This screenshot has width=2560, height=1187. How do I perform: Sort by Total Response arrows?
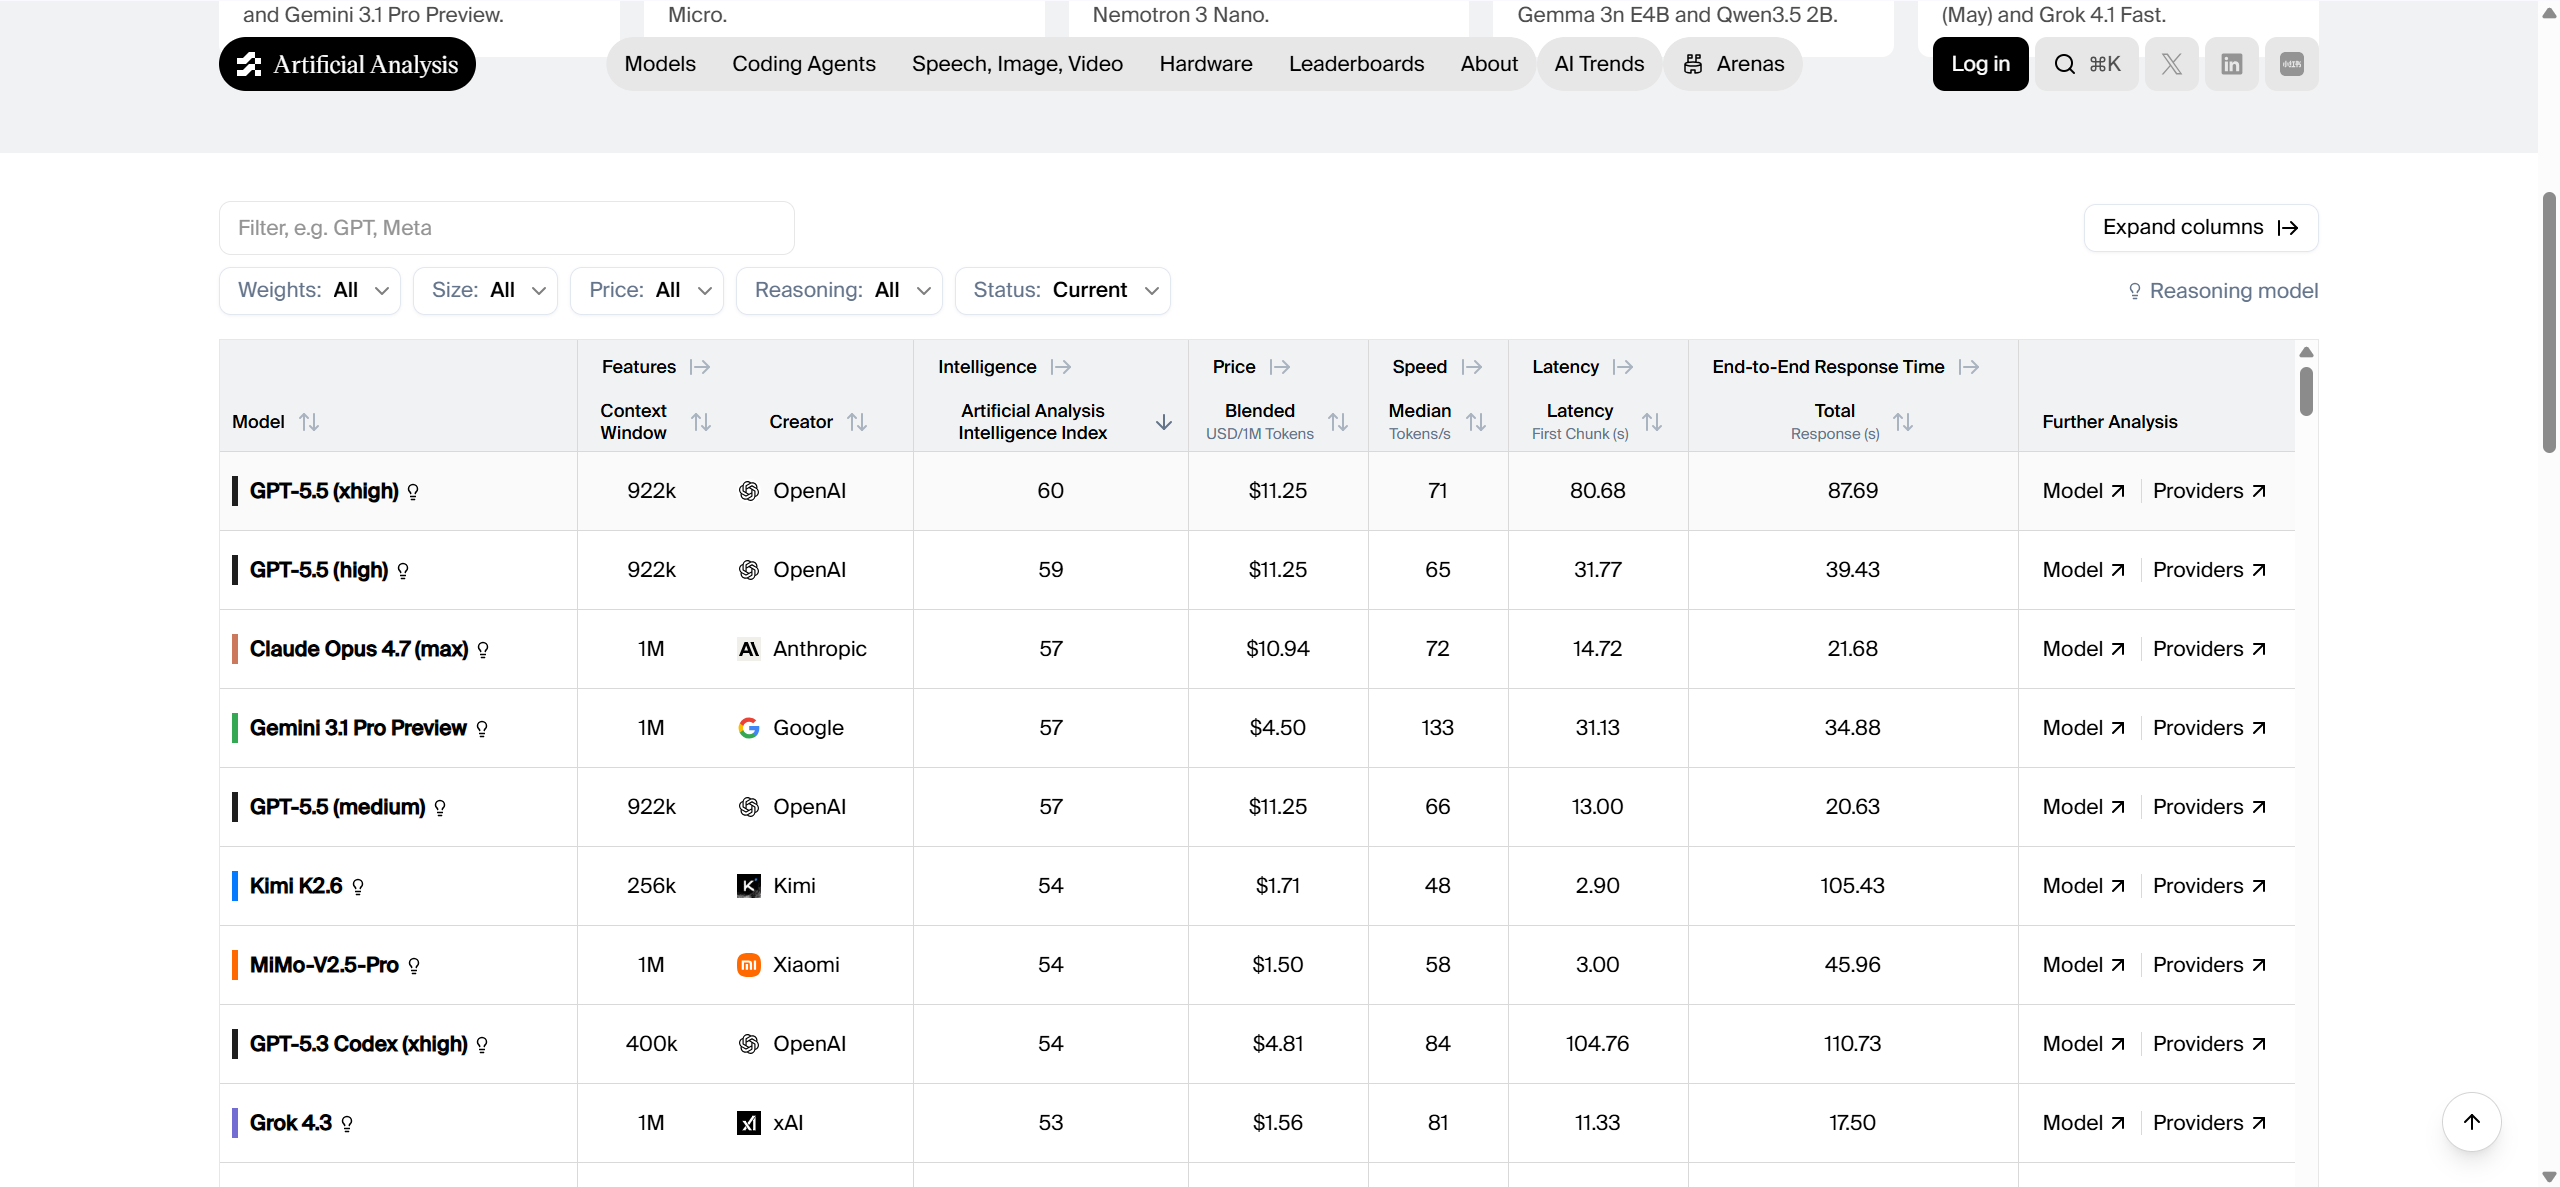click(x=1903, y=422)
